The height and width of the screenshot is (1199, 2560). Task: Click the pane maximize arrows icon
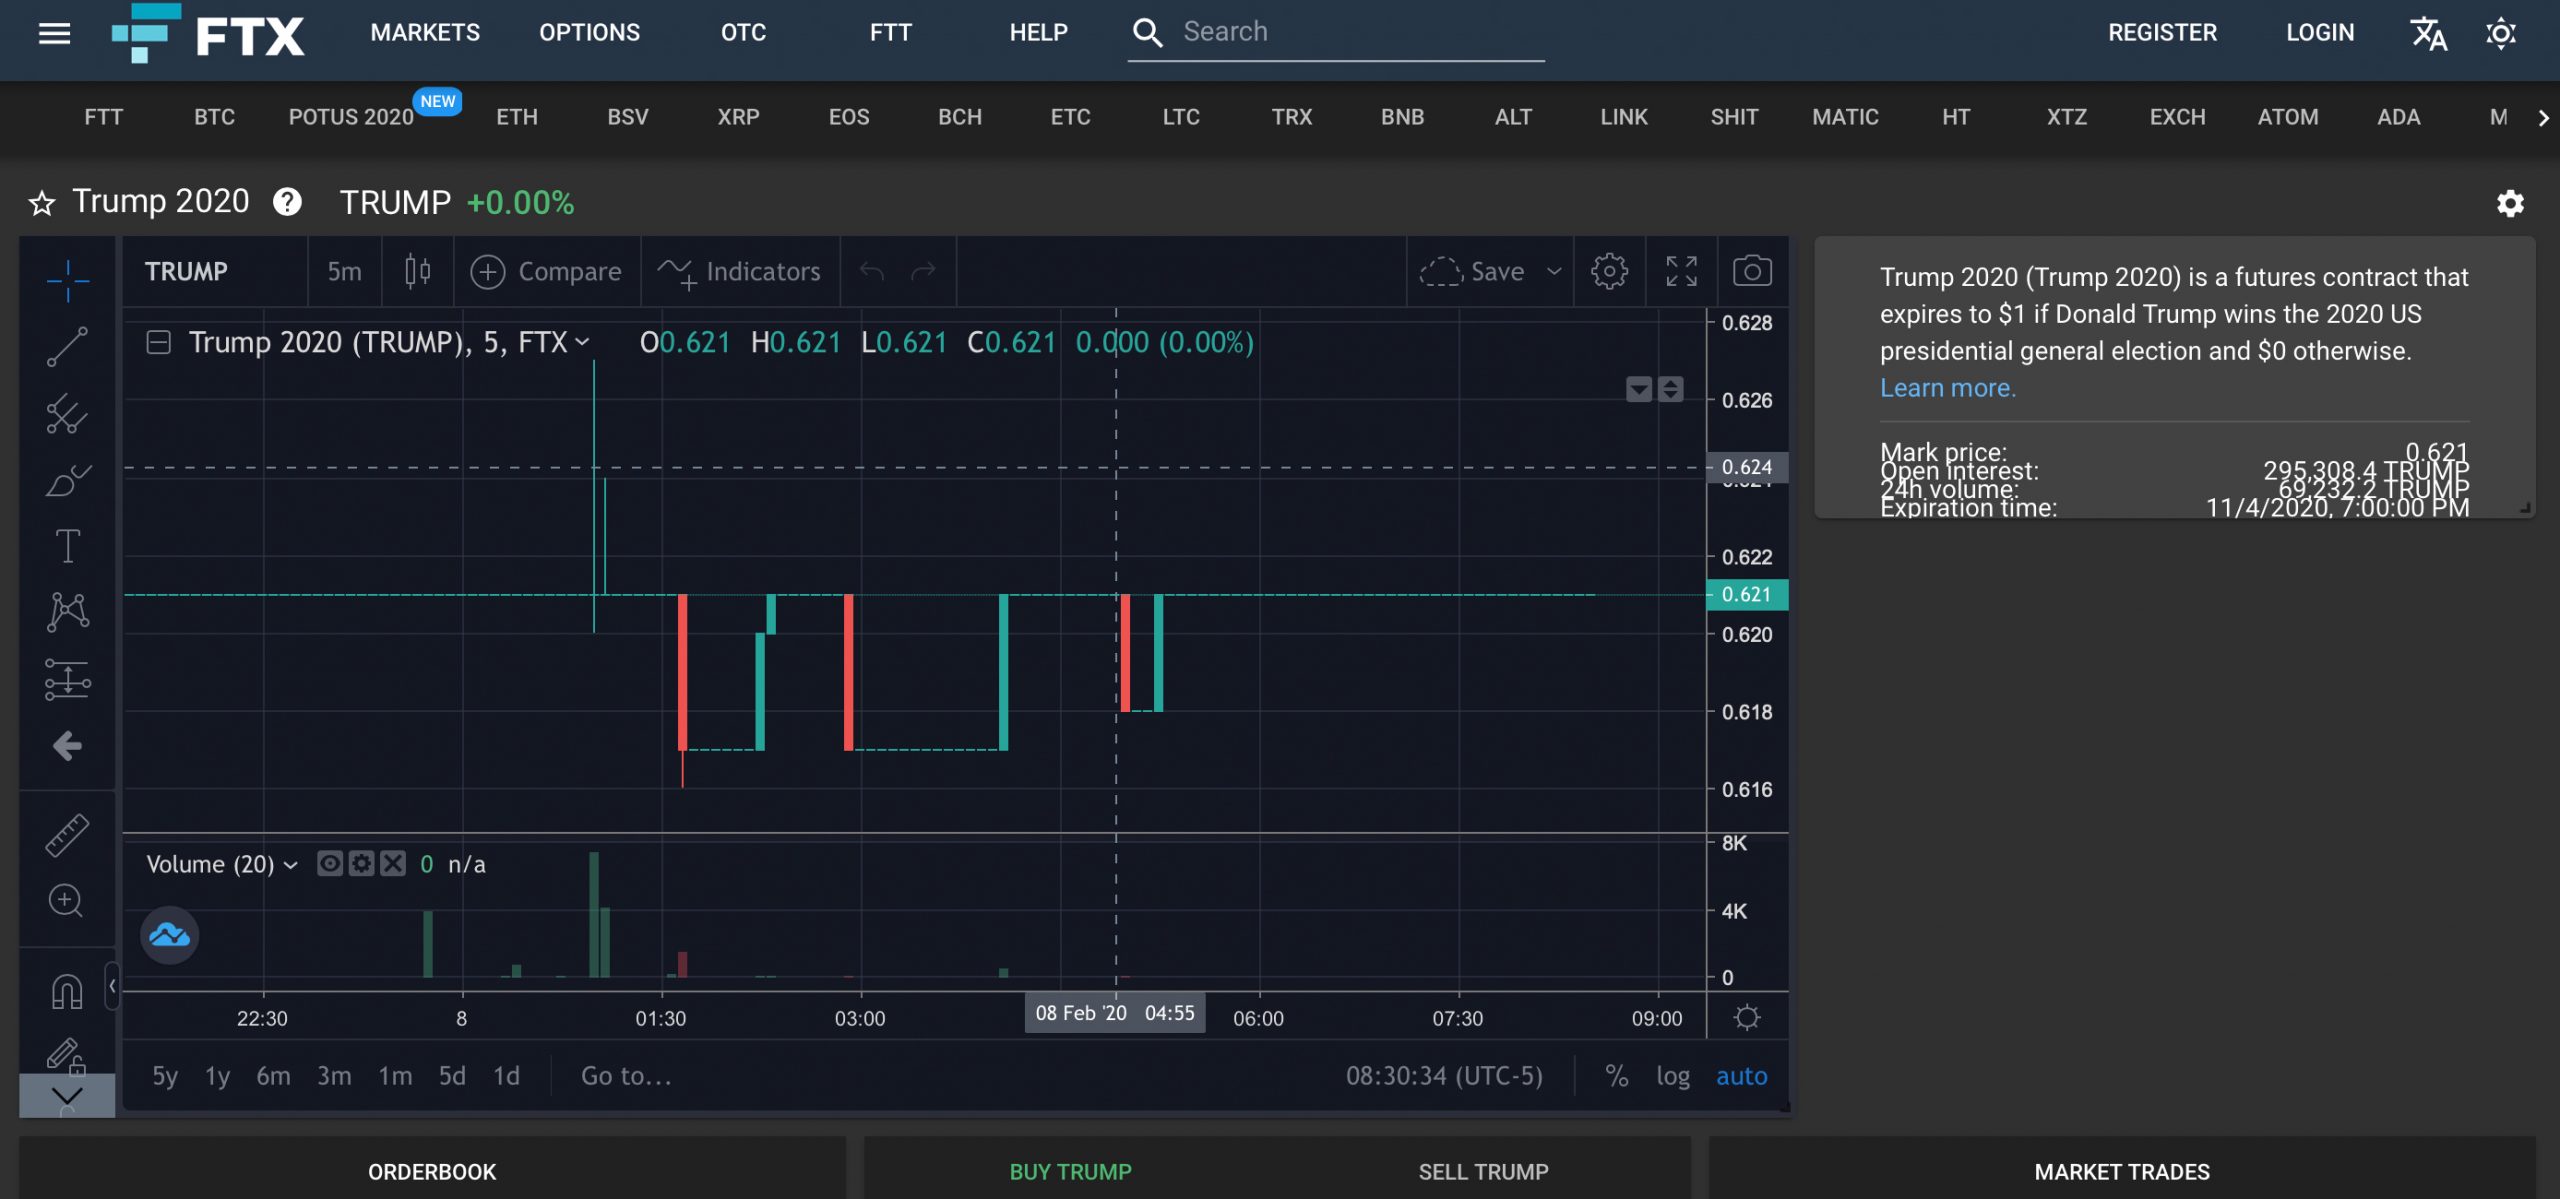click(1670, 389)
